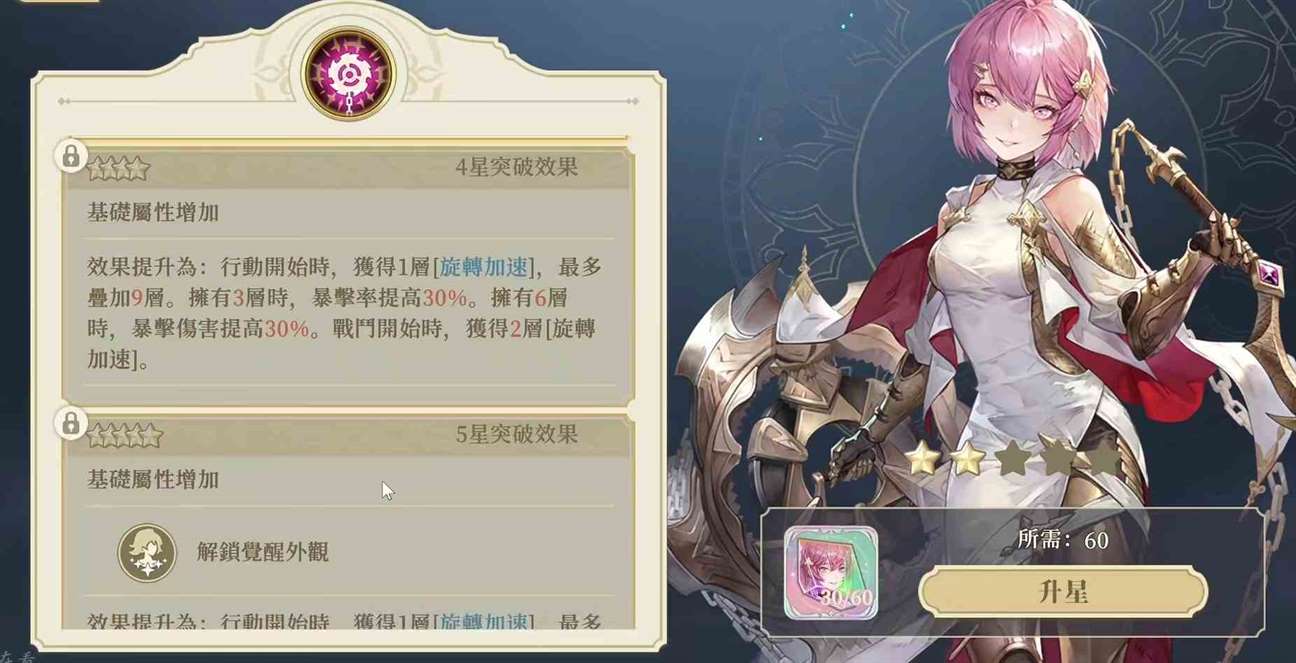Viewport: 1296px width, 663px height.
Task: Click the star rating icons beside 4星突破效果
Action: [118, 168]
